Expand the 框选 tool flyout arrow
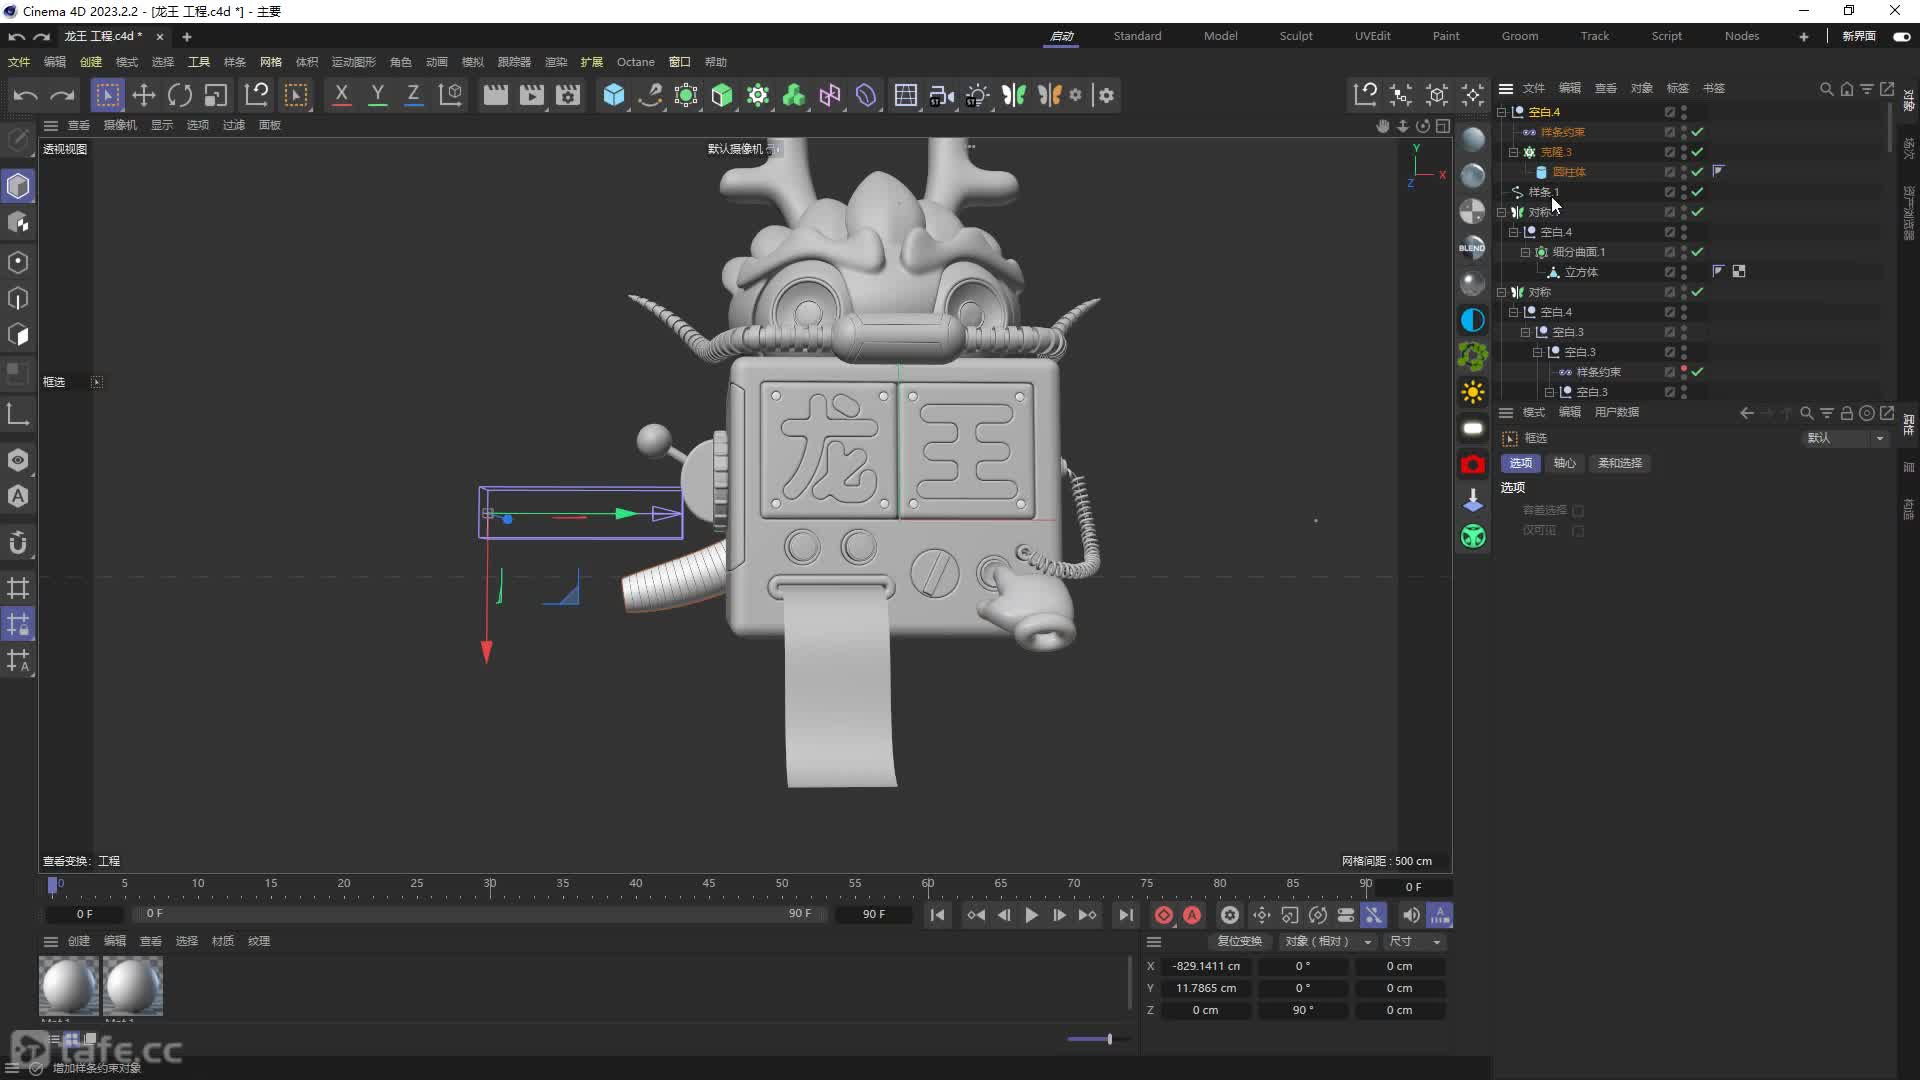 pyautogui.click(x=97, y=382)
